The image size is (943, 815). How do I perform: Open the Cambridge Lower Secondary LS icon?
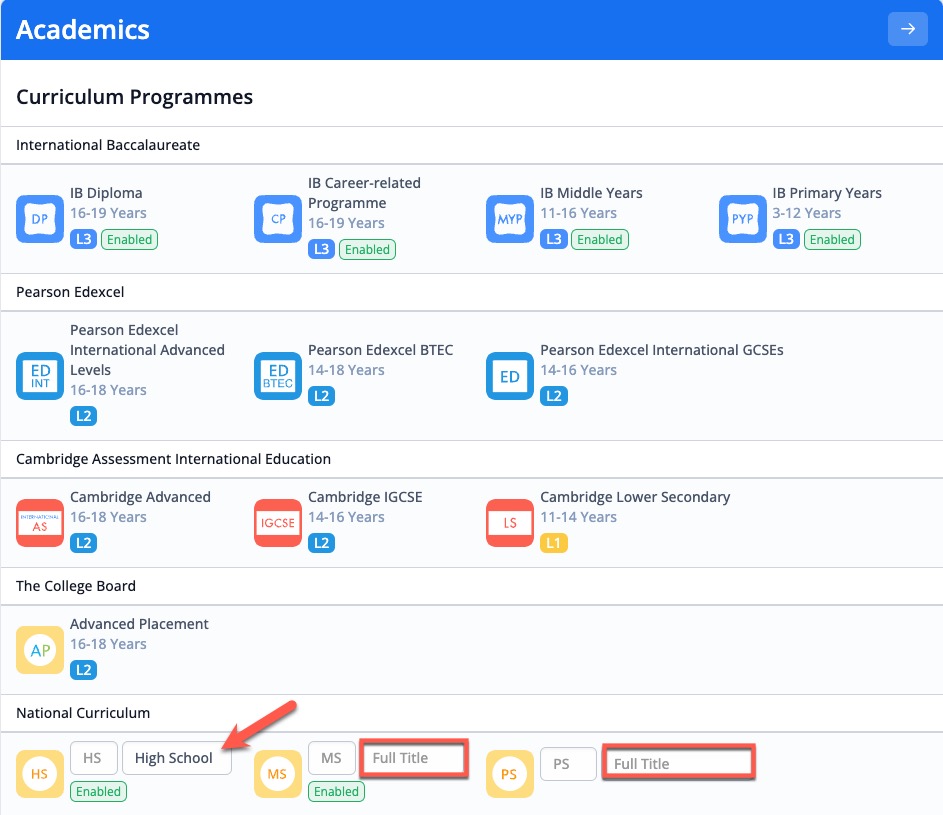coord(510,523)
